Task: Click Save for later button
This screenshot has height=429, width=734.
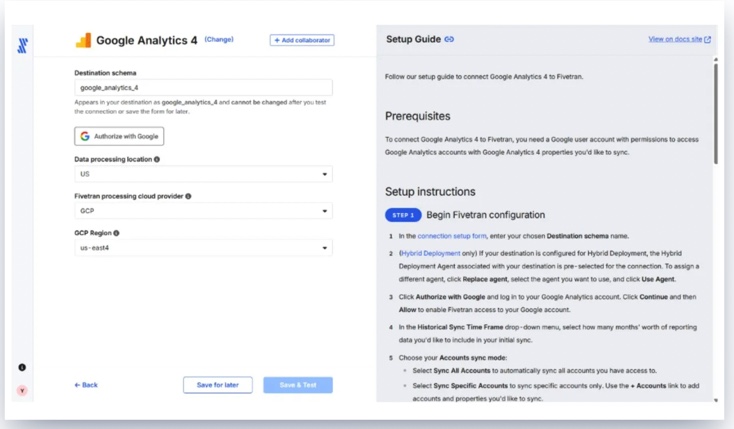Action: (x=218, y=385)
